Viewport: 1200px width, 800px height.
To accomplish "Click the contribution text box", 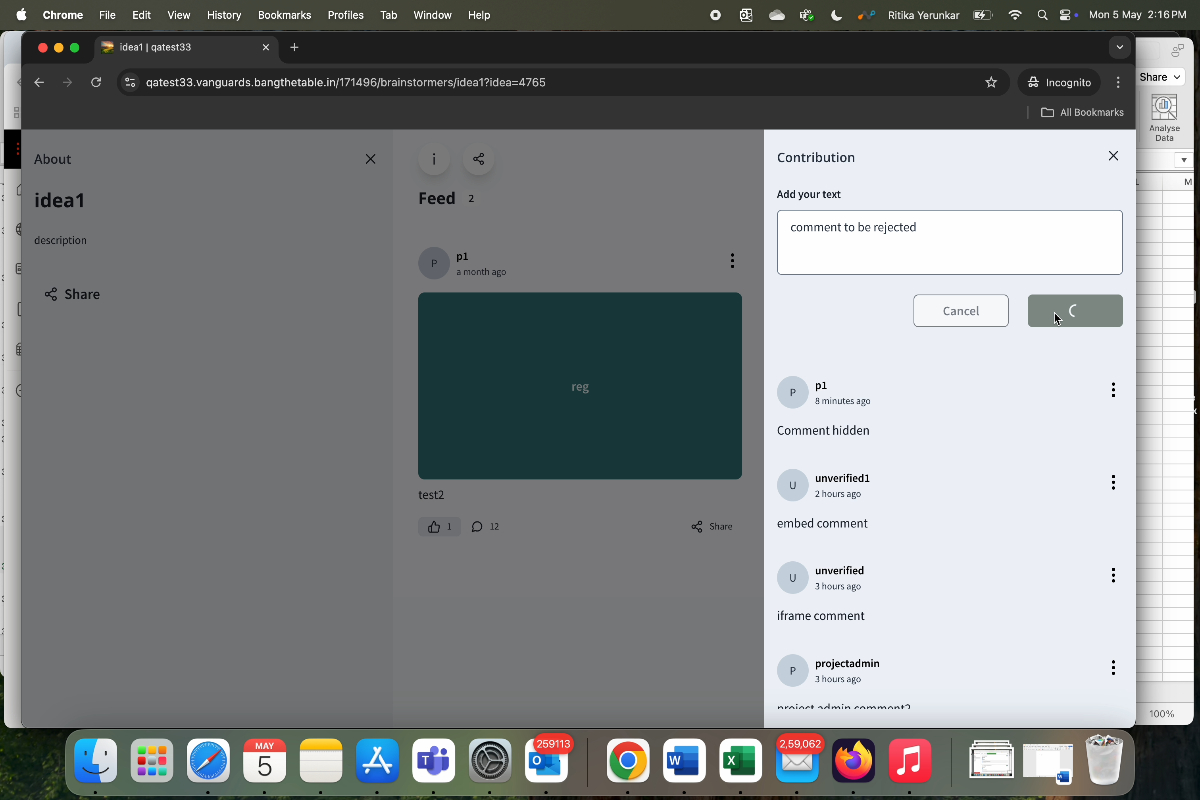I will [949, 242].
